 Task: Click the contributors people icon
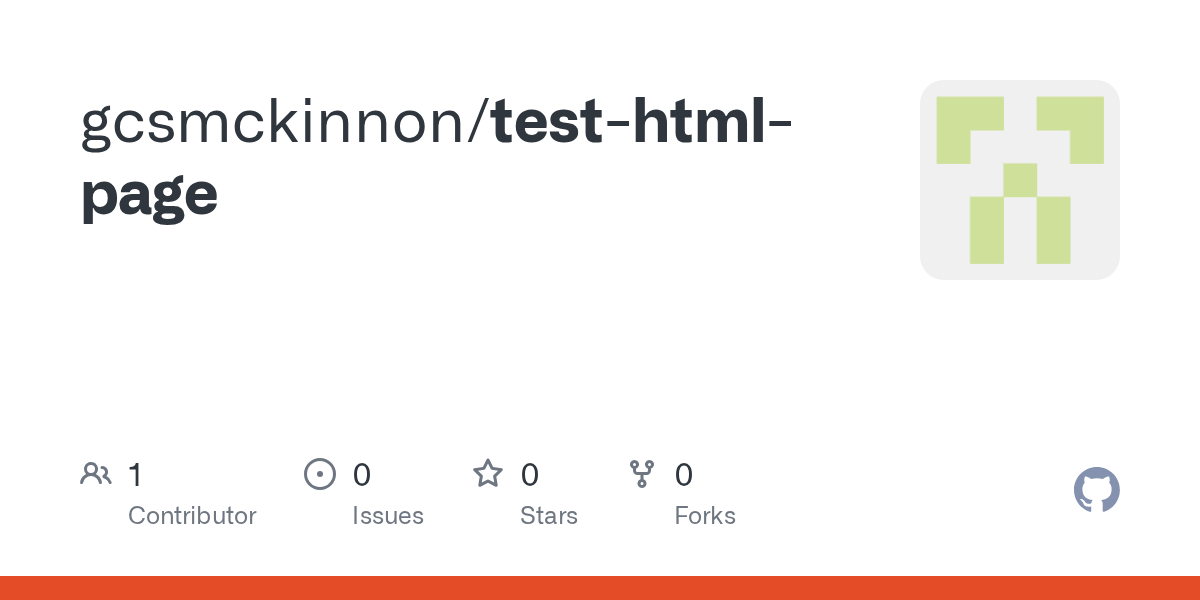(96, 473)
